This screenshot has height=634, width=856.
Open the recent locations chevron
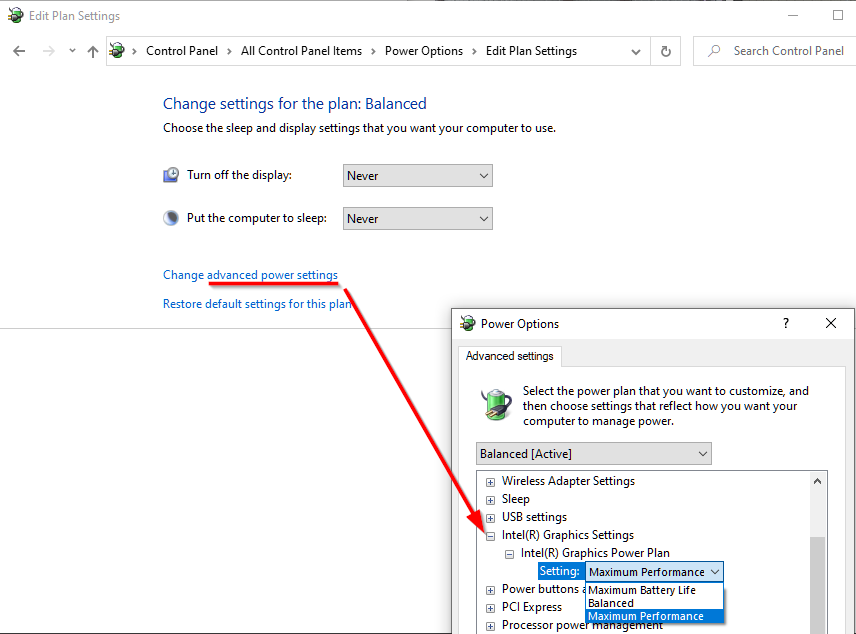(x=72, y=51)
